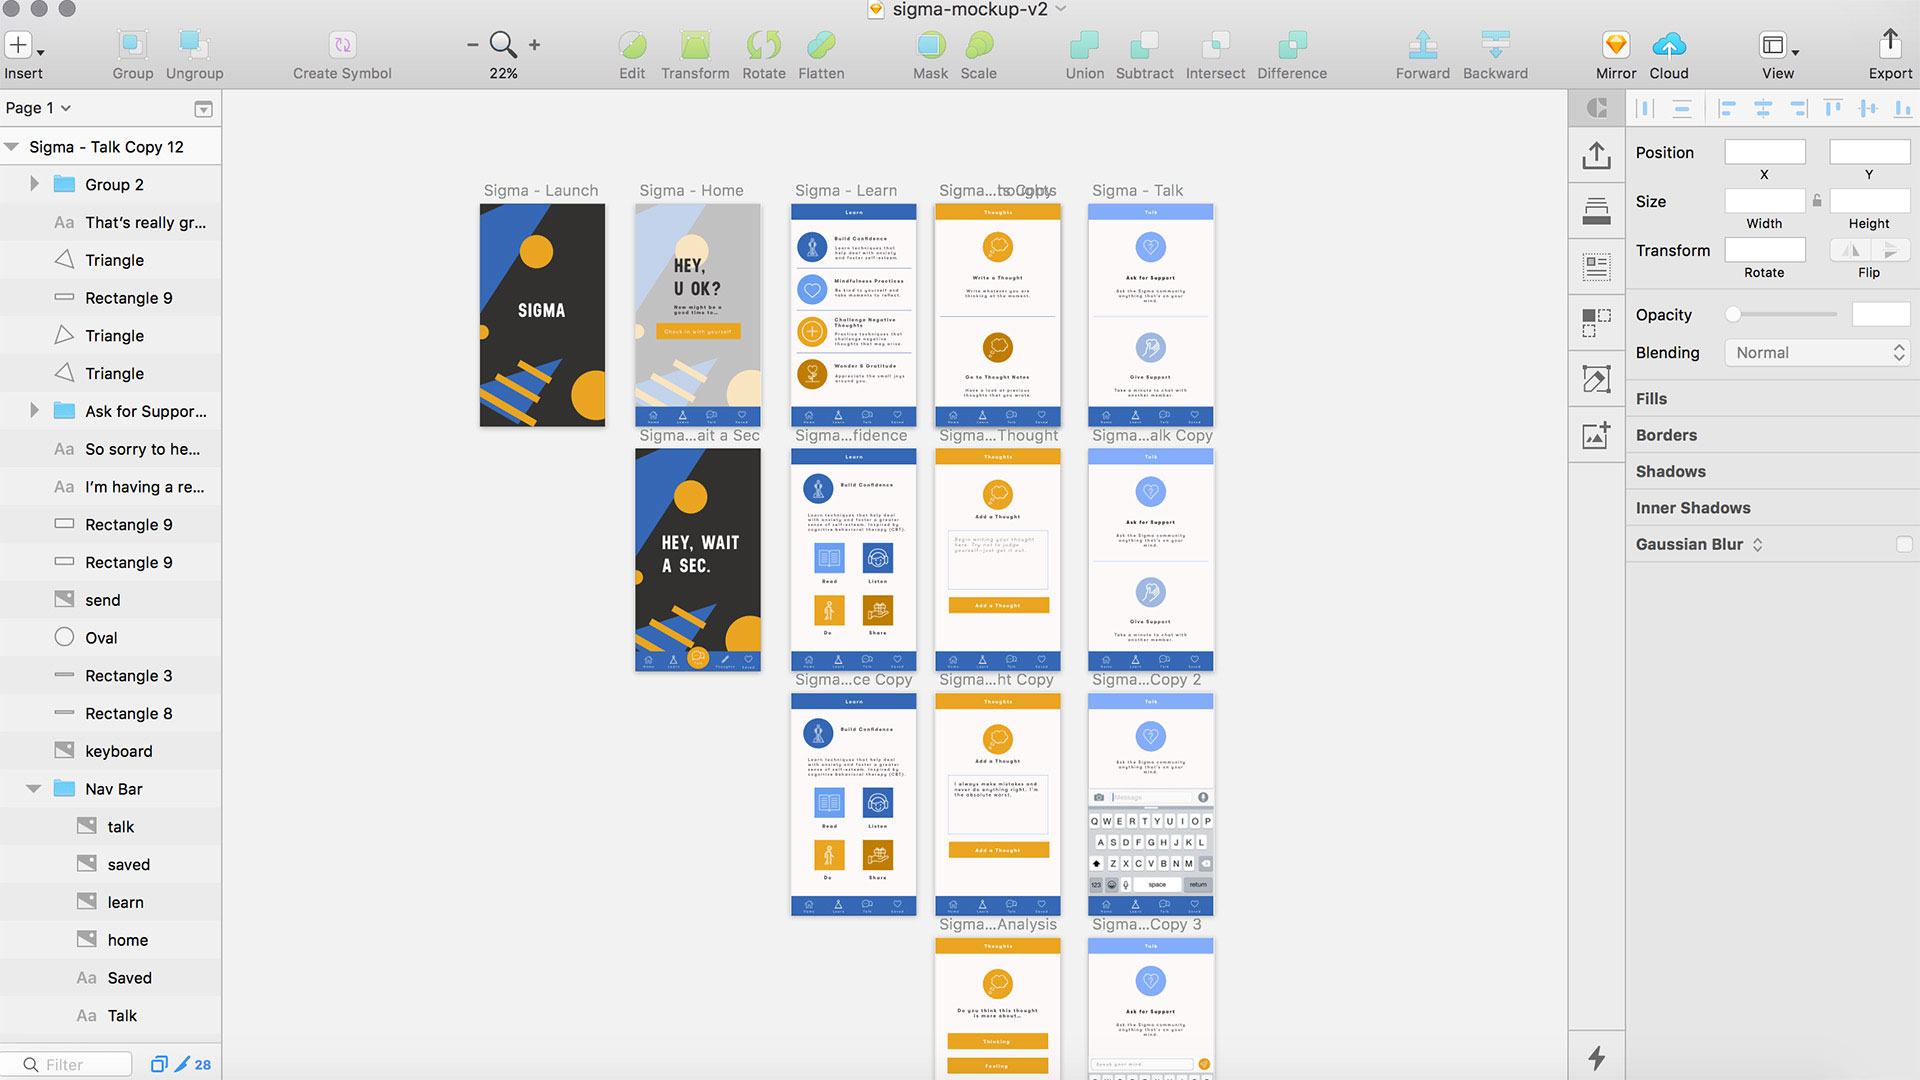Open the Blending mode dropdown
The image size is (1920, 1080).
pyautogui.click(x=1817, y=352)
